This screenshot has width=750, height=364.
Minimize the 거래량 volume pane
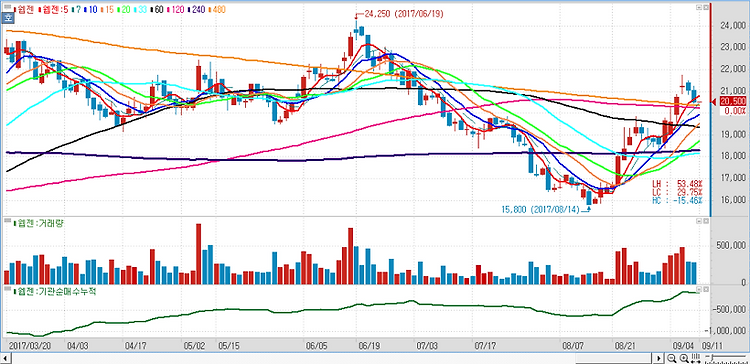point(698,221)
